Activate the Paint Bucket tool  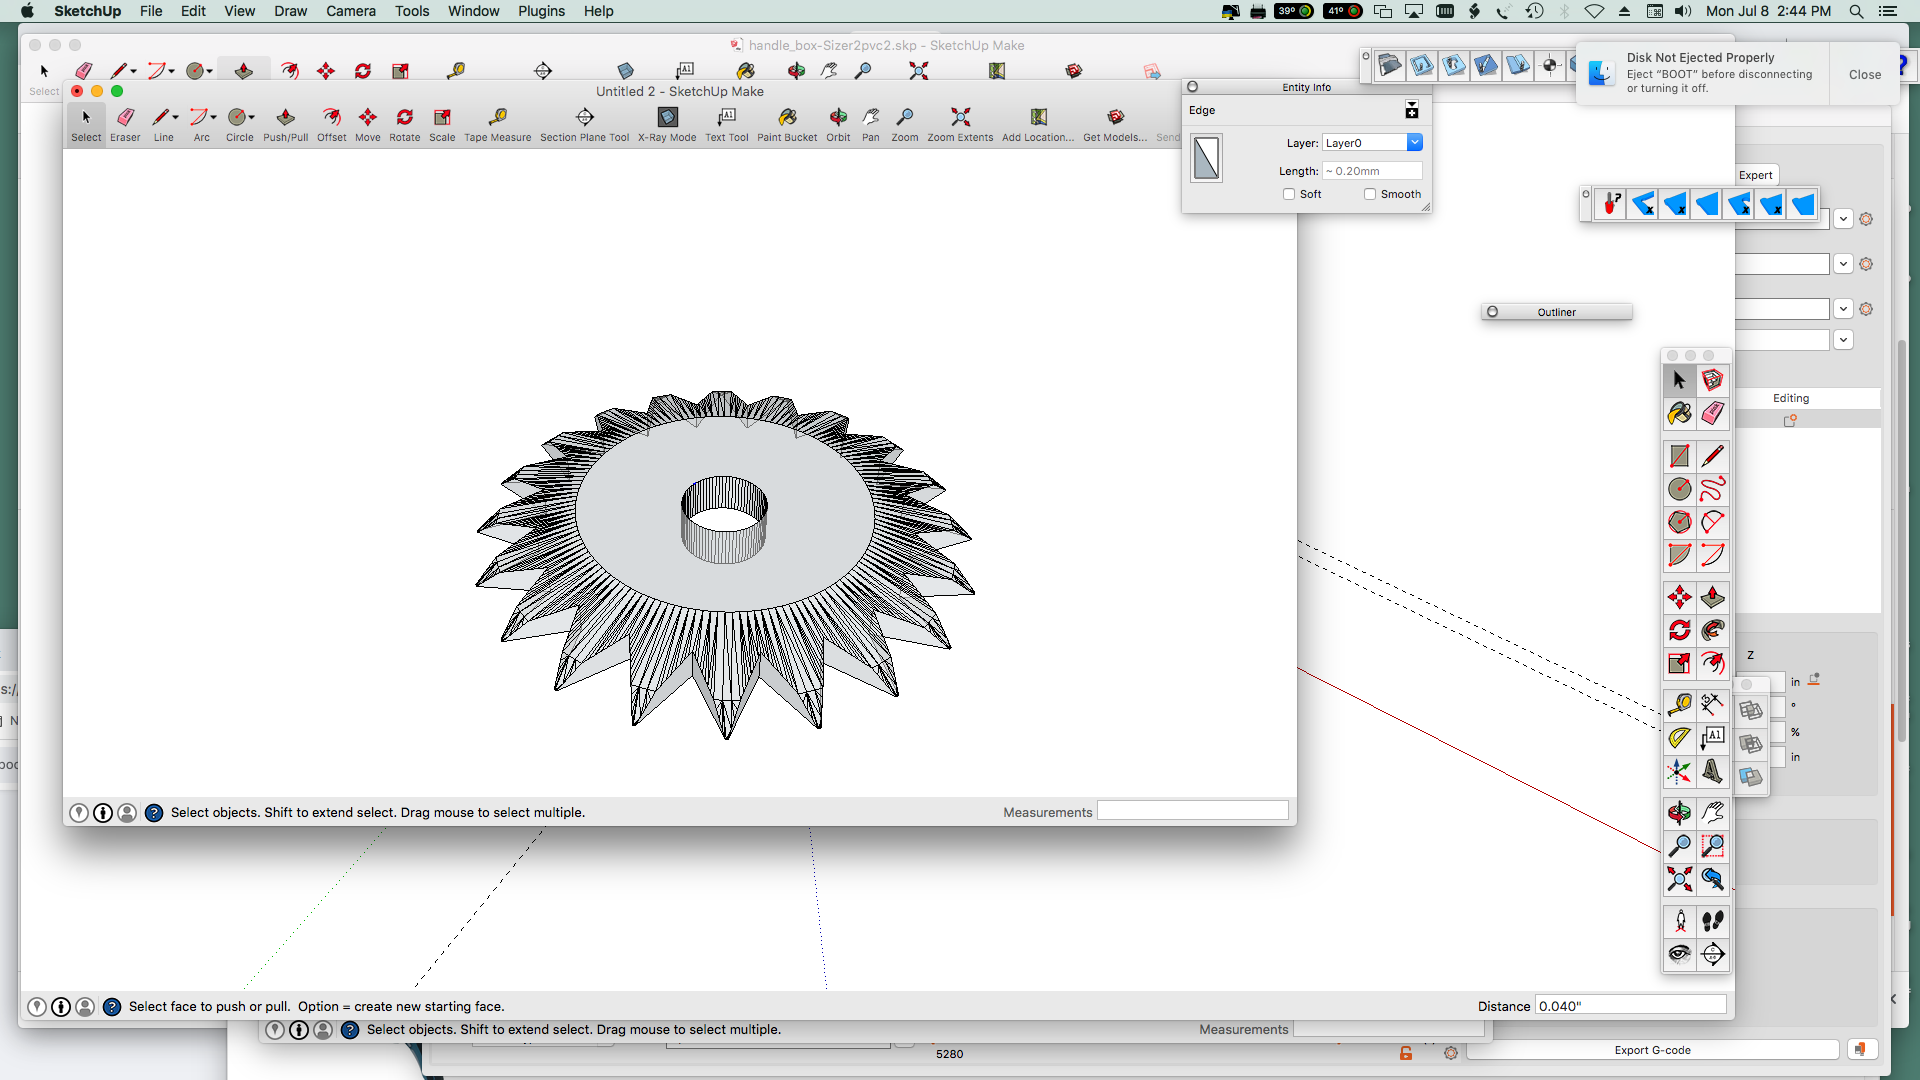(x=787, y=119)
